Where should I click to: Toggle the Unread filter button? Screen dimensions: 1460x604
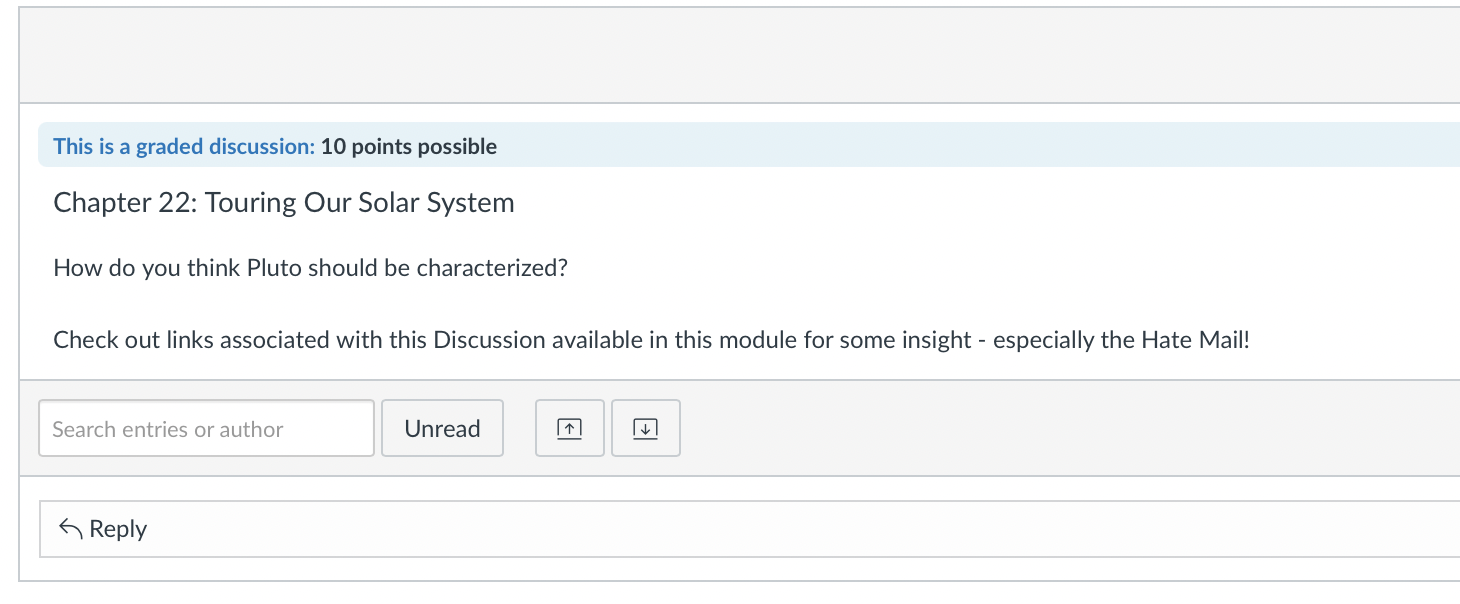[x=442, y=429]
